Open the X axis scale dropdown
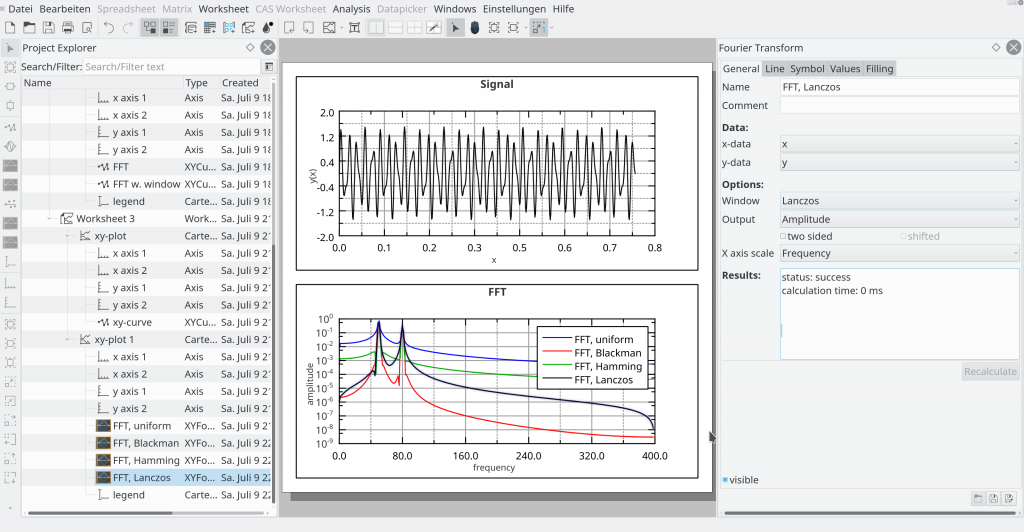1024x532 pixels. click(899, 254)
